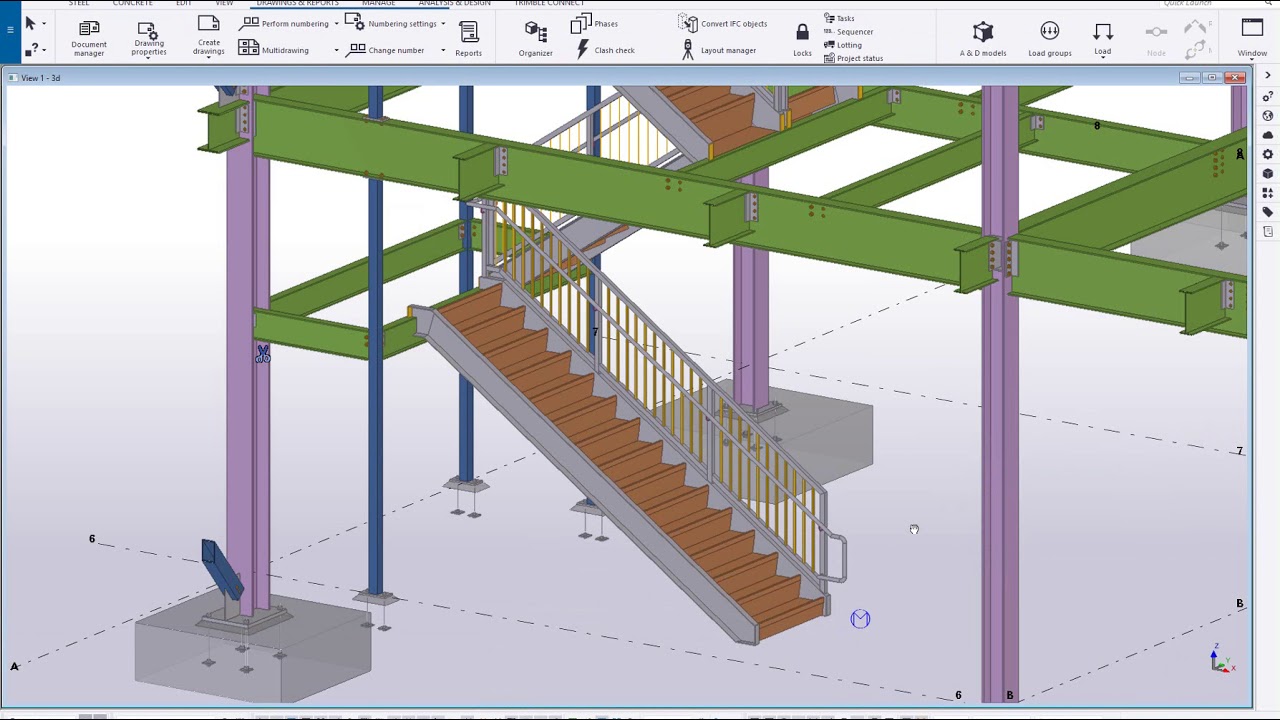Expand the selection arrow dropdown
Image resolution: width=1280 pixels, height=720 pixels.
coord(44,24)
